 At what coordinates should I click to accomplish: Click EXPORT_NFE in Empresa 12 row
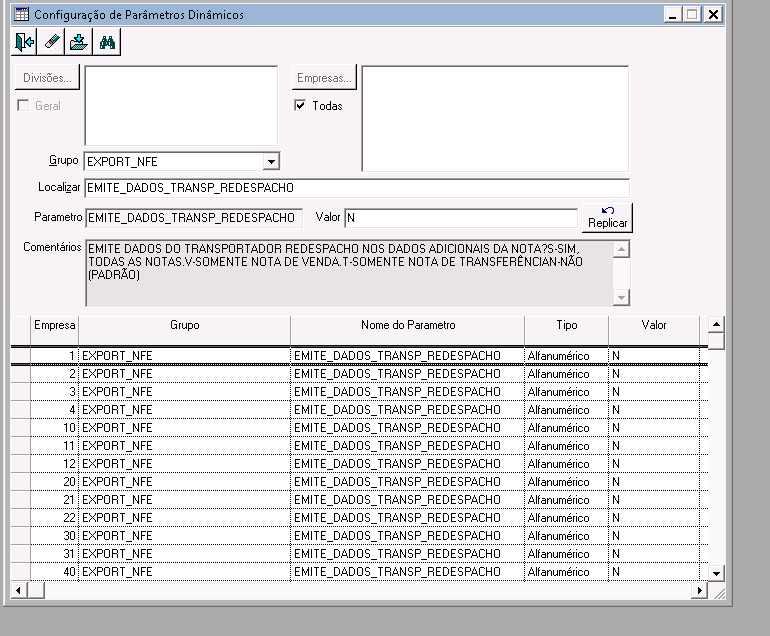click(x=117, y=464)
